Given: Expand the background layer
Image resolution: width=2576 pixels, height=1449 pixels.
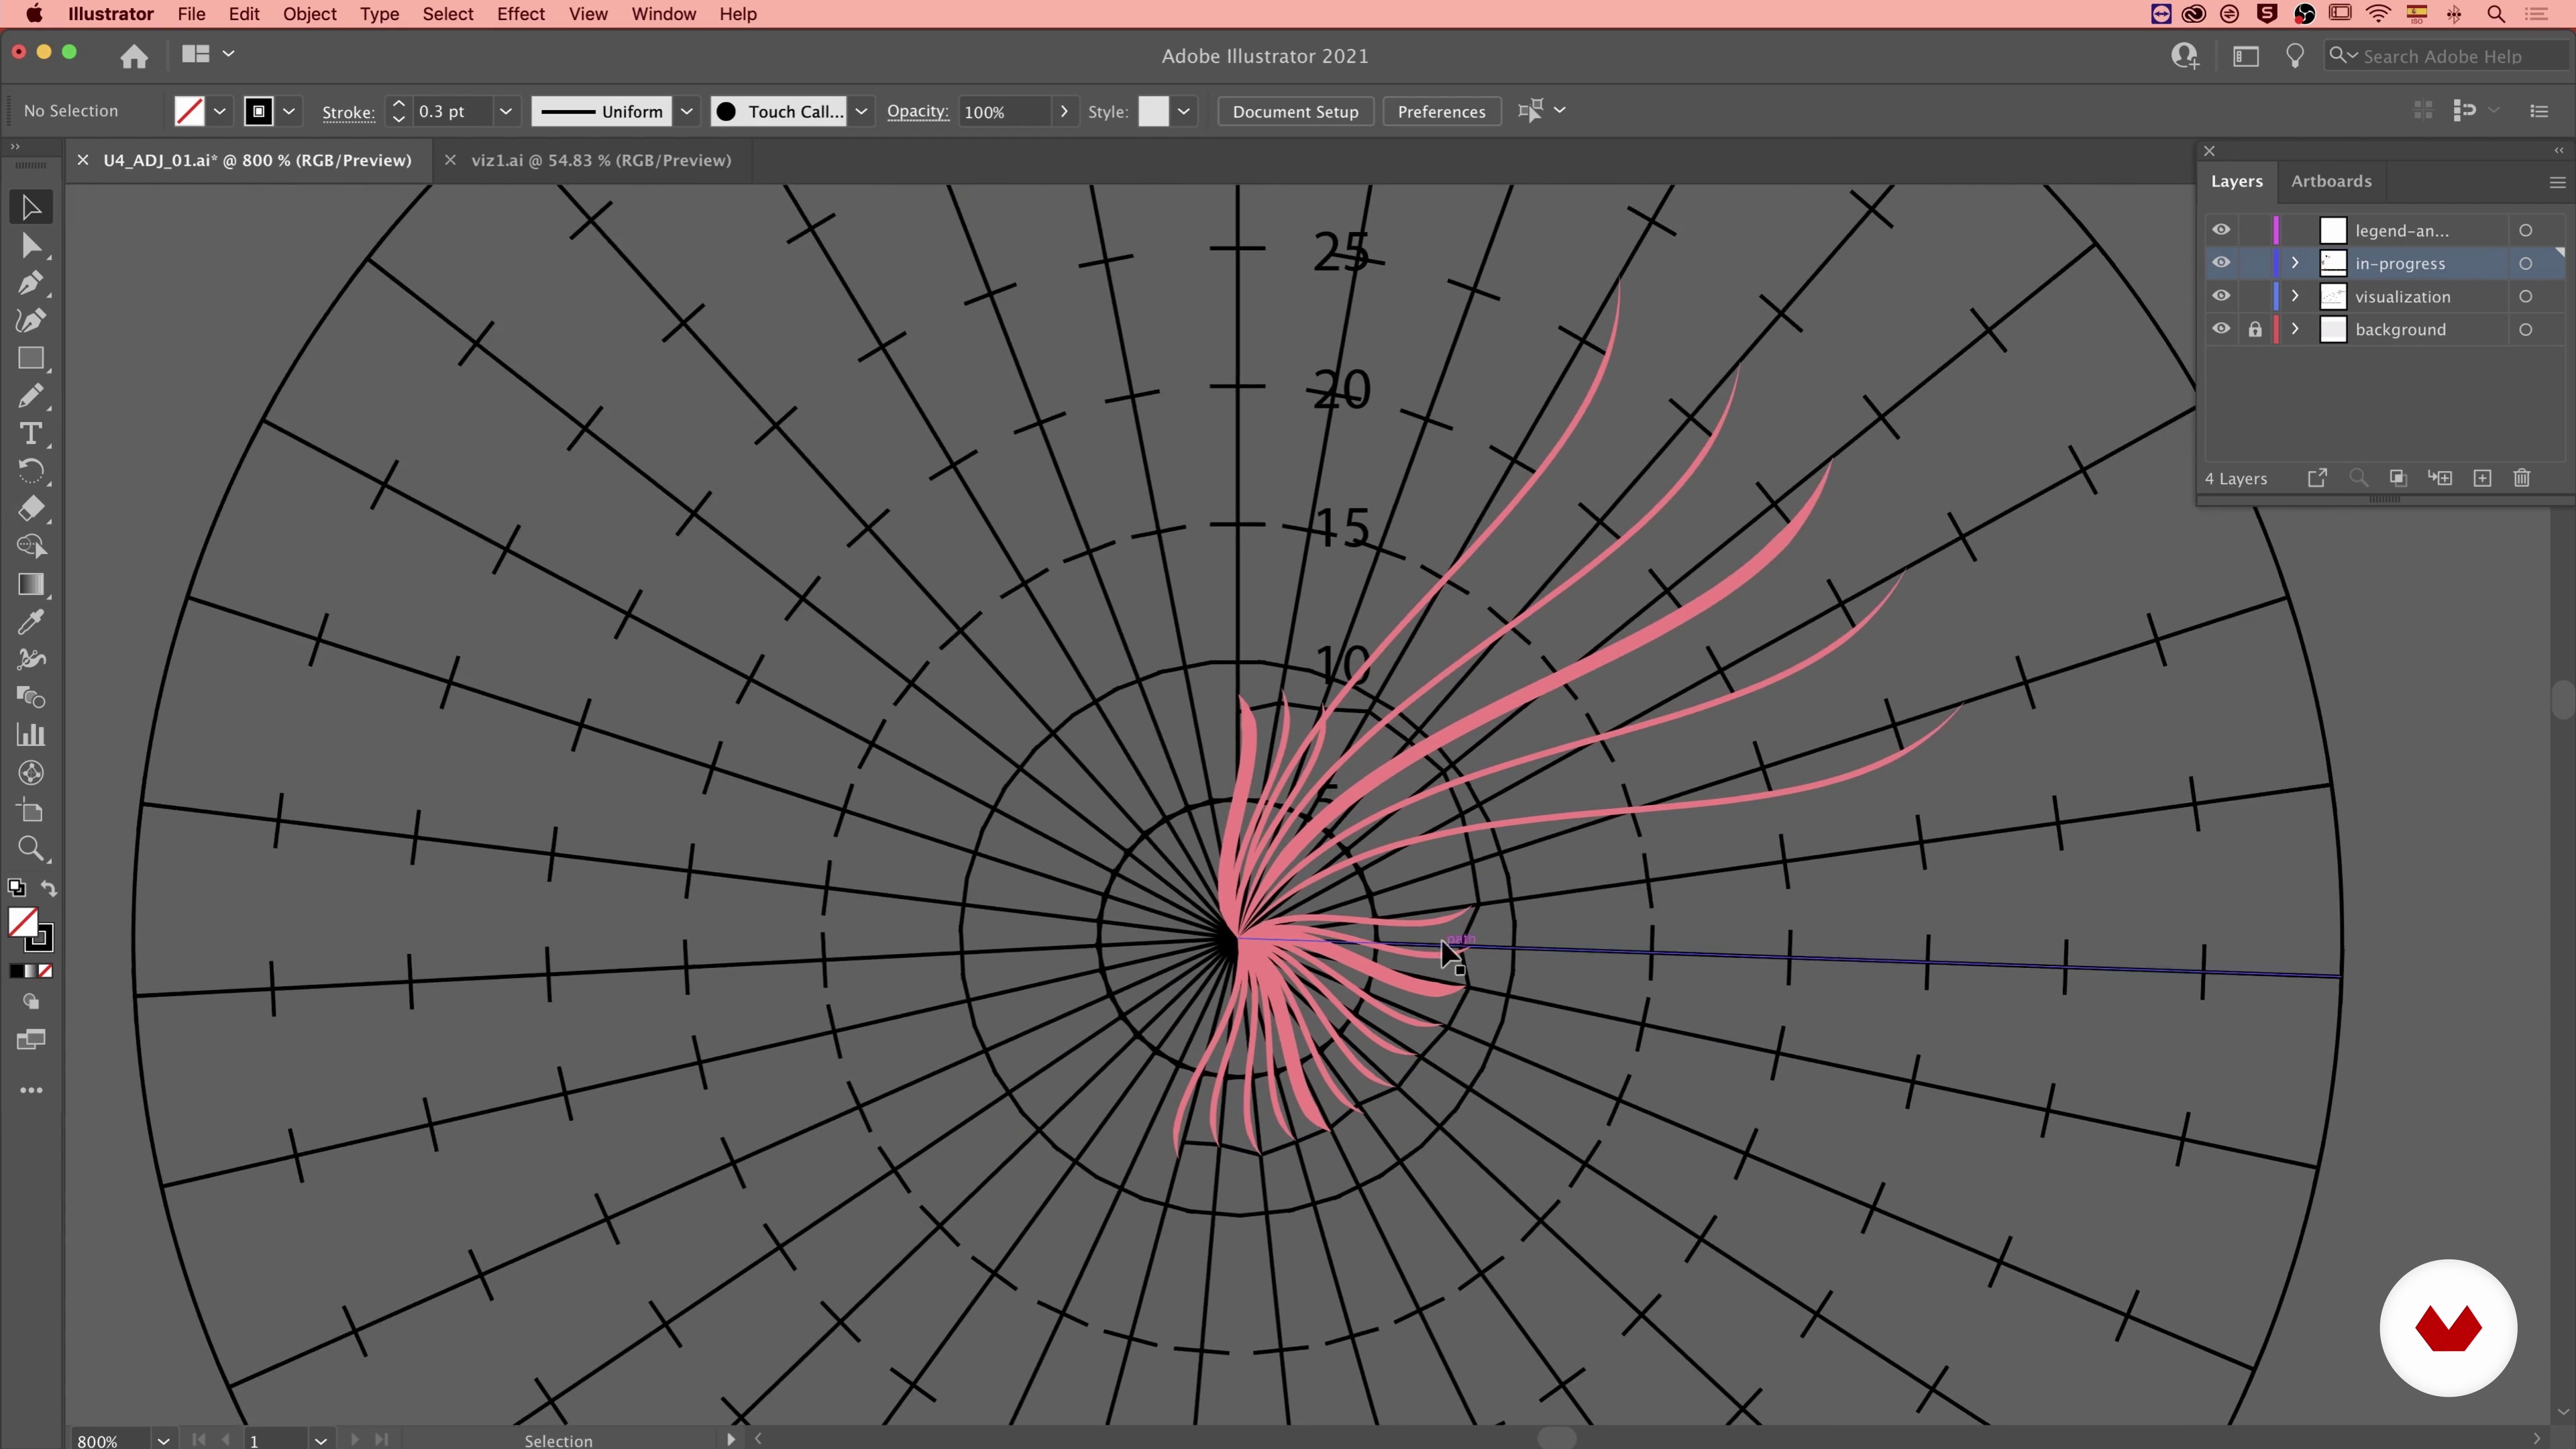Looking at the screenshot, I should point(2295,329).
